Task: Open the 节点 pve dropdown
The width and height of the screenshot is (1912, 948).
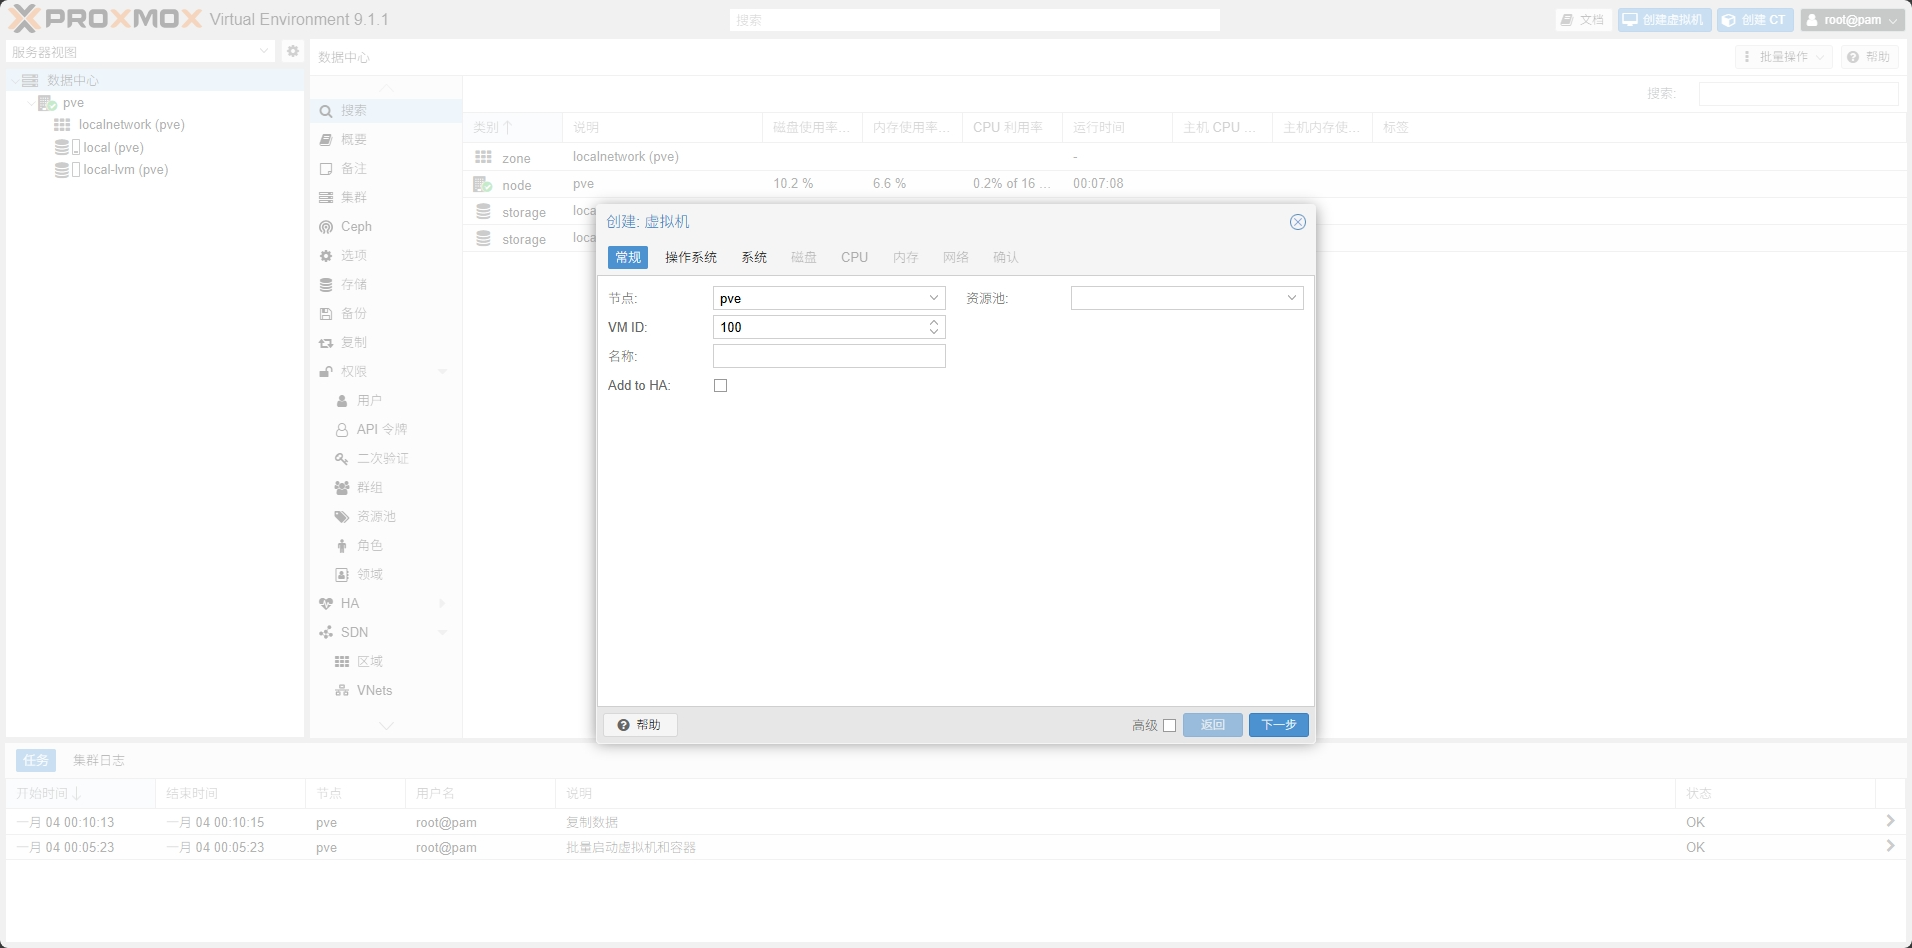Action: (933, 298)
